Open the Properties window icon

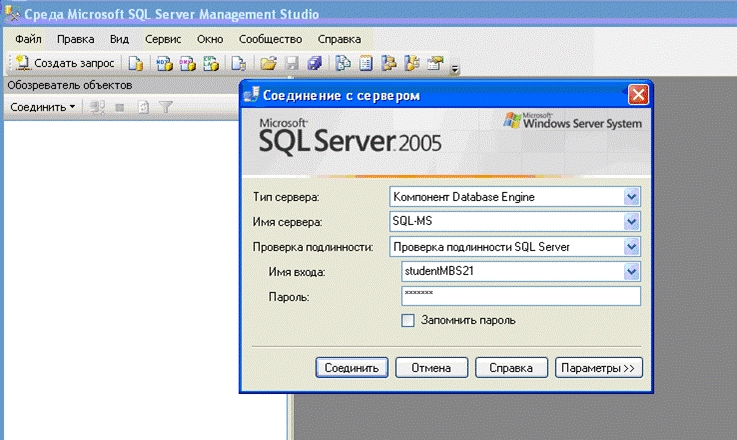(x=435, y=63)
